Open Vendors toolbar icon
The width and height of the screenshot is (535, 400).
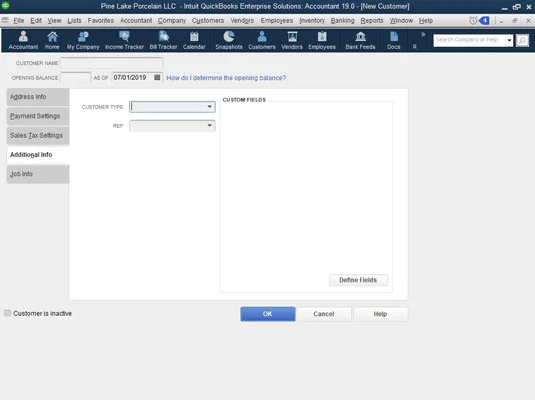point(292,40)
